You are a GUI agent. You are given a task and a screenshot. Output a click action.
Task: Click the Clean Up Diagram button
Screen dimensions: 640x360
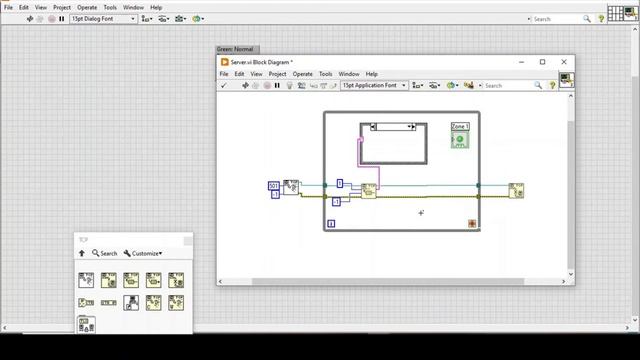pyautogui.click(x=469, y=85)
